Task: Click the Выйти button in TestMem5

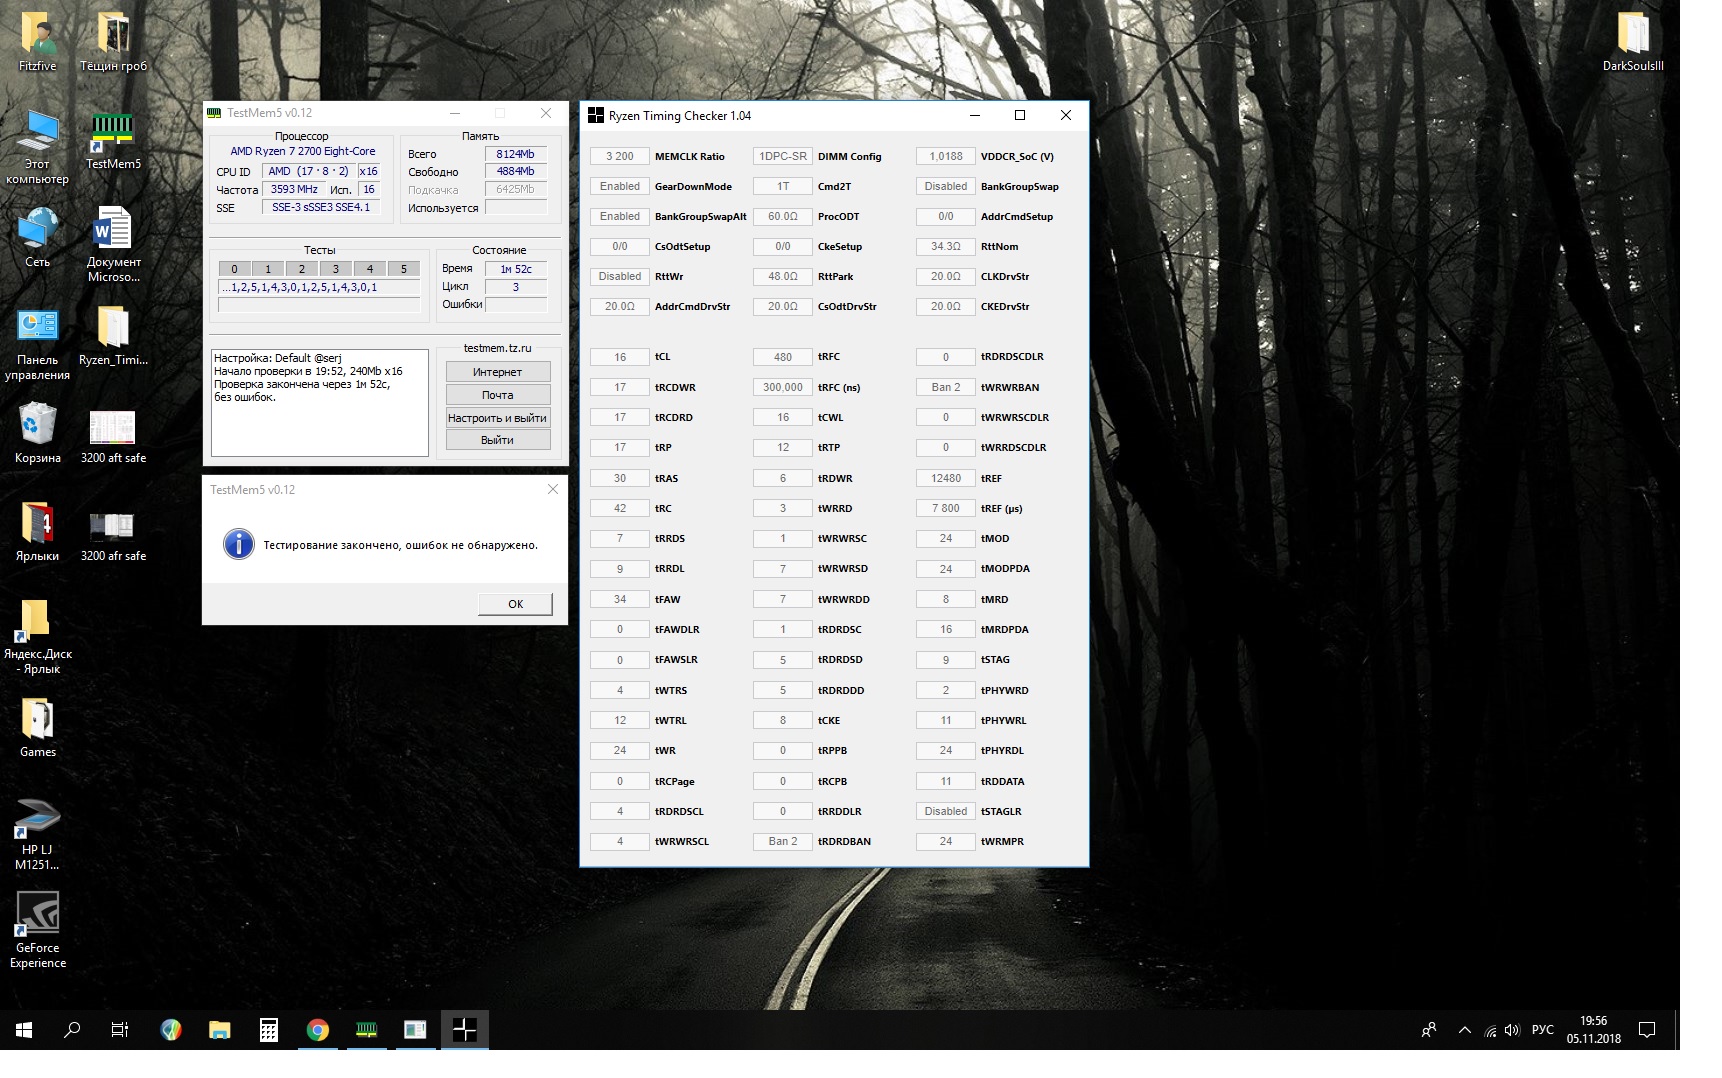Action: pos(498,440)
